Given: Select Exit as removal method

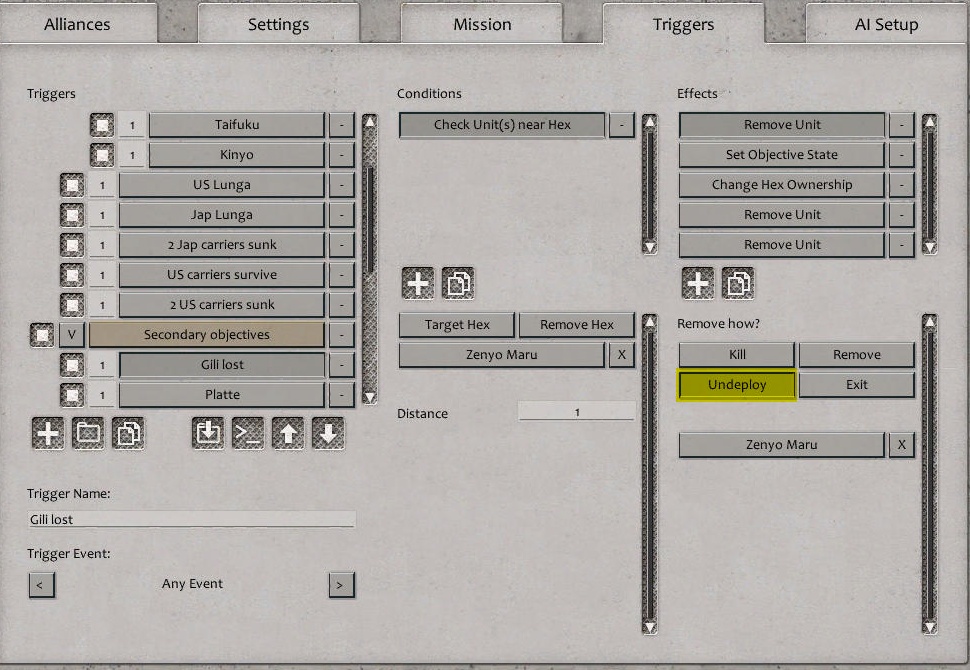Looking at the screenshot, I should pos(857,385).
